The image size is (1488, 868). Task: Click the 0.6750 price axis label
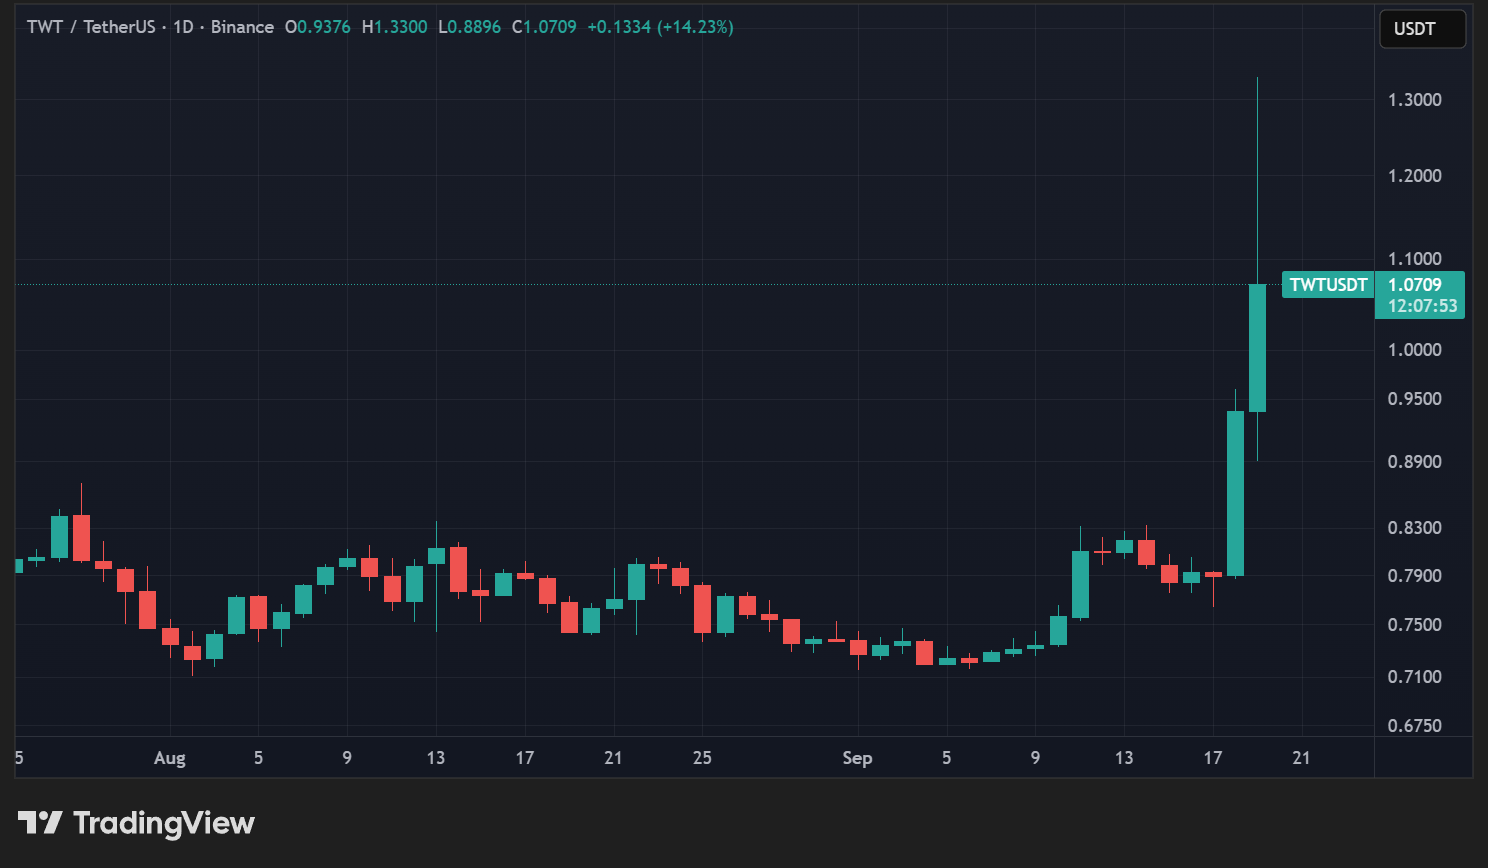(x=1414, y=726)
